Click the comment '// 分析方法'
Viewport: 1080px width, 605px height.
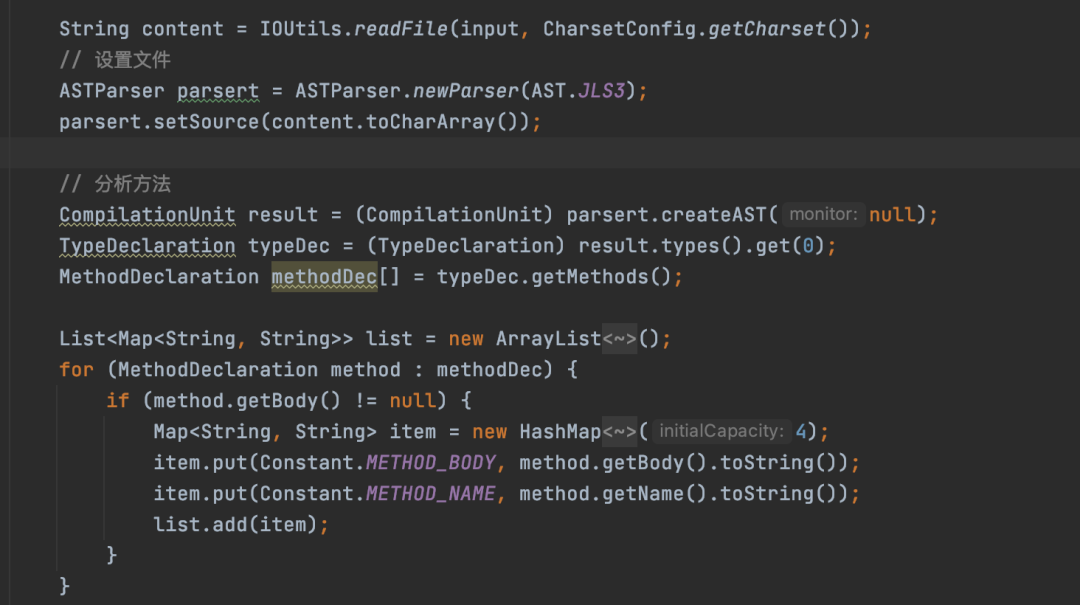pos(115,184)
